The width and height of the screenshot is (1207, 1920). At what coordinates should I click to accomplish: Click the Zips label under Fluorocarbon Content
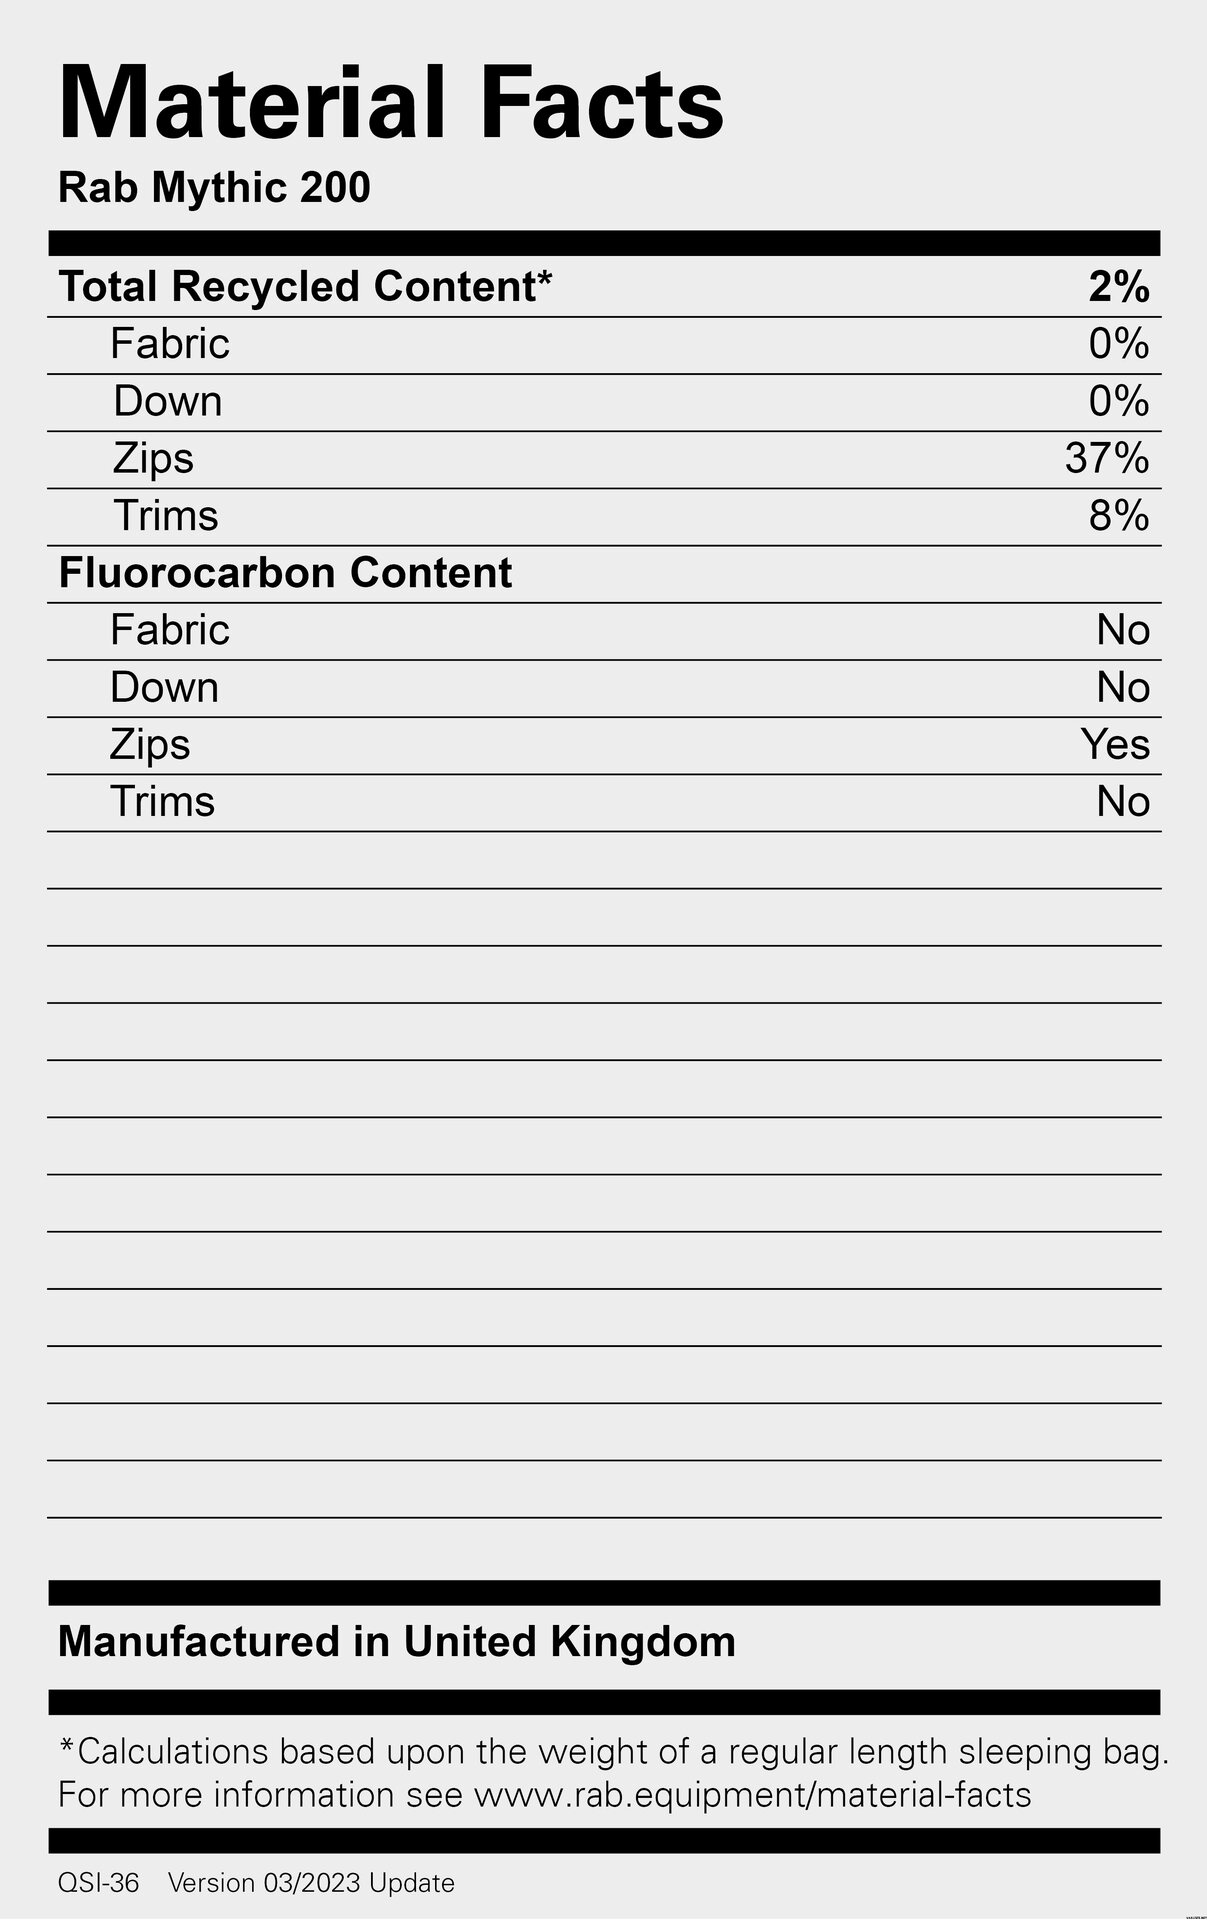click(150, 745)
